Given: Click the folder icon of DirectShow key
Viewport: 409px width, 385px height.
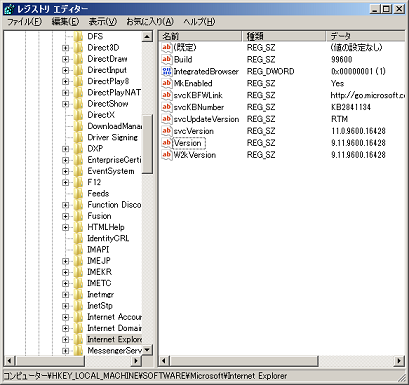Looking at the screenshot, I should click(x=78, y=104).
